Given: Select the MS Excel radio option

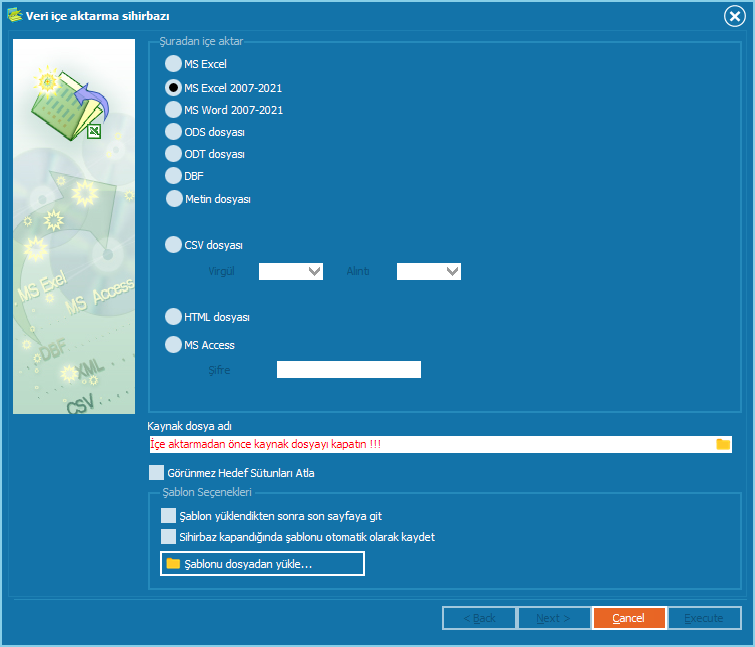Looking at the screenshot, I should pos(173,64).
